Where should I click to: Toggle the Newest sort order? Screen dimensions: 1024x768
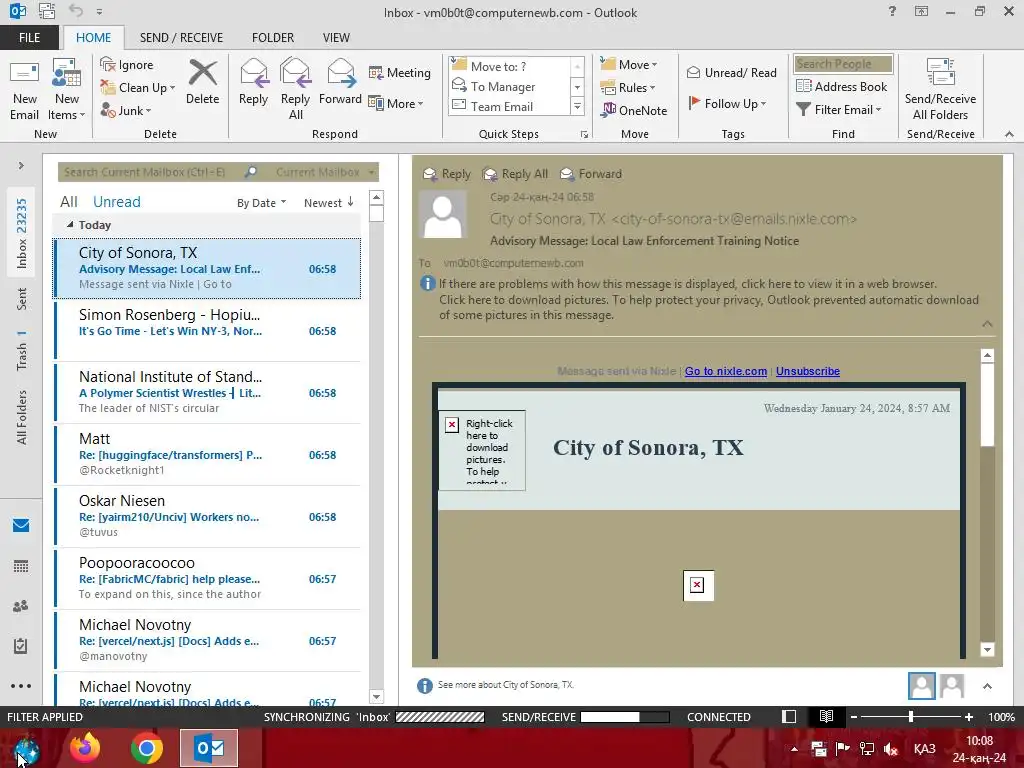click(328, 203)
